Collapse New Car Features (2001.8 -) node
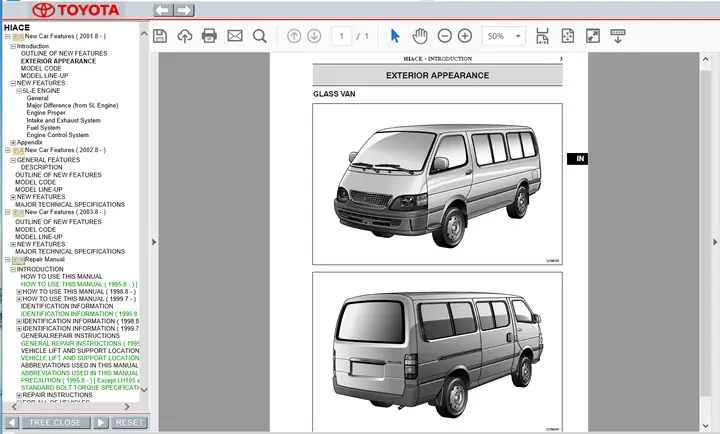The image size is (720, 434). click(7, 36)
